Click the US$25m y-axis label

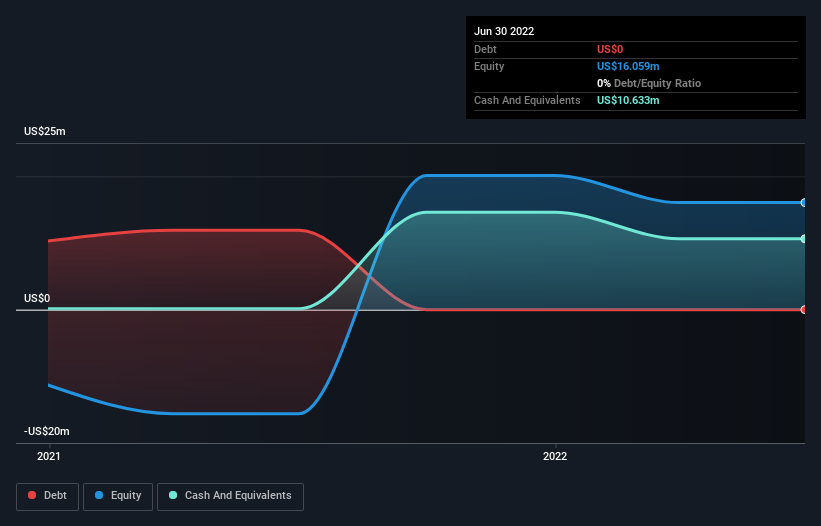click(x=45, y=131)
